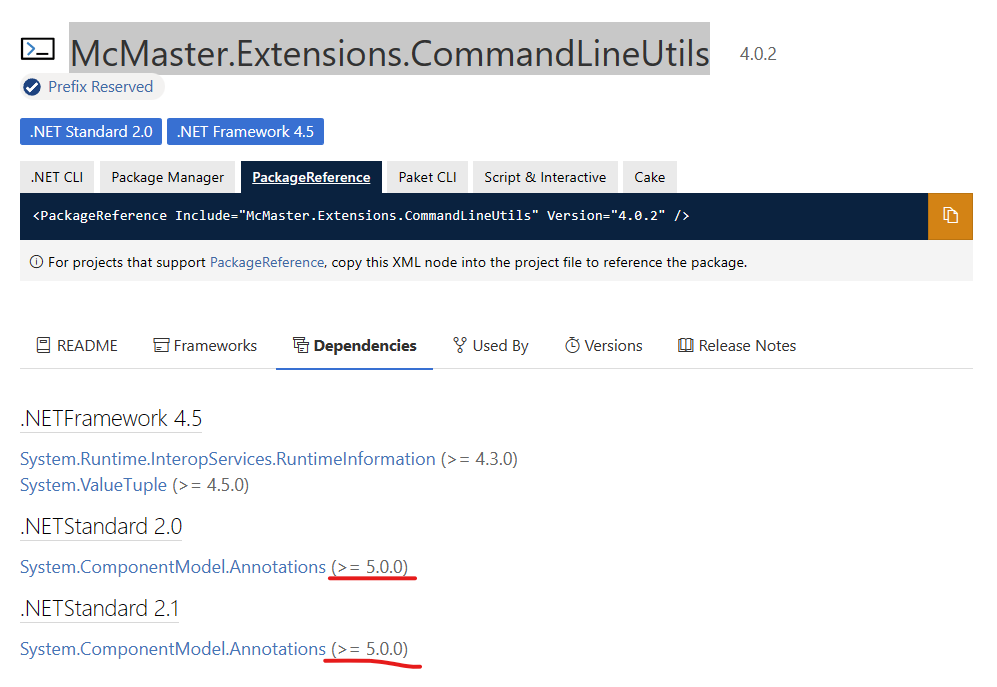
Task: Click the info icon beside PackageReference note
Action: 36,262
